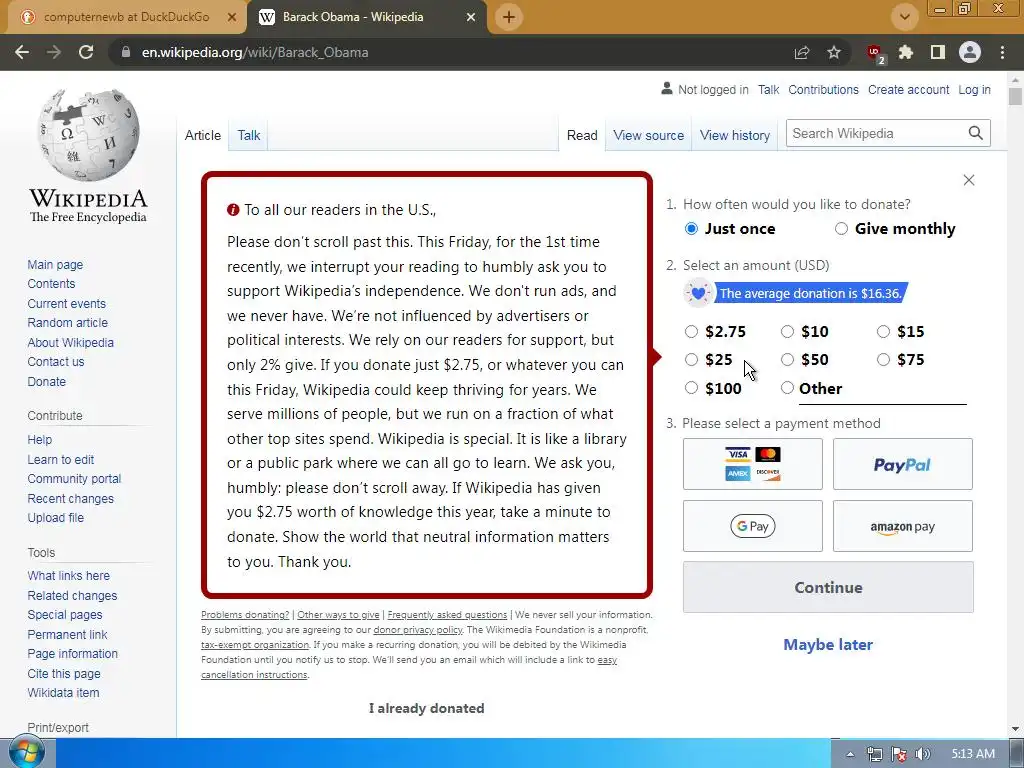Close the DuckDuckGo tab
Image resolution: width=1024 pixels, height=768 pixels.
tap(232, 18)
